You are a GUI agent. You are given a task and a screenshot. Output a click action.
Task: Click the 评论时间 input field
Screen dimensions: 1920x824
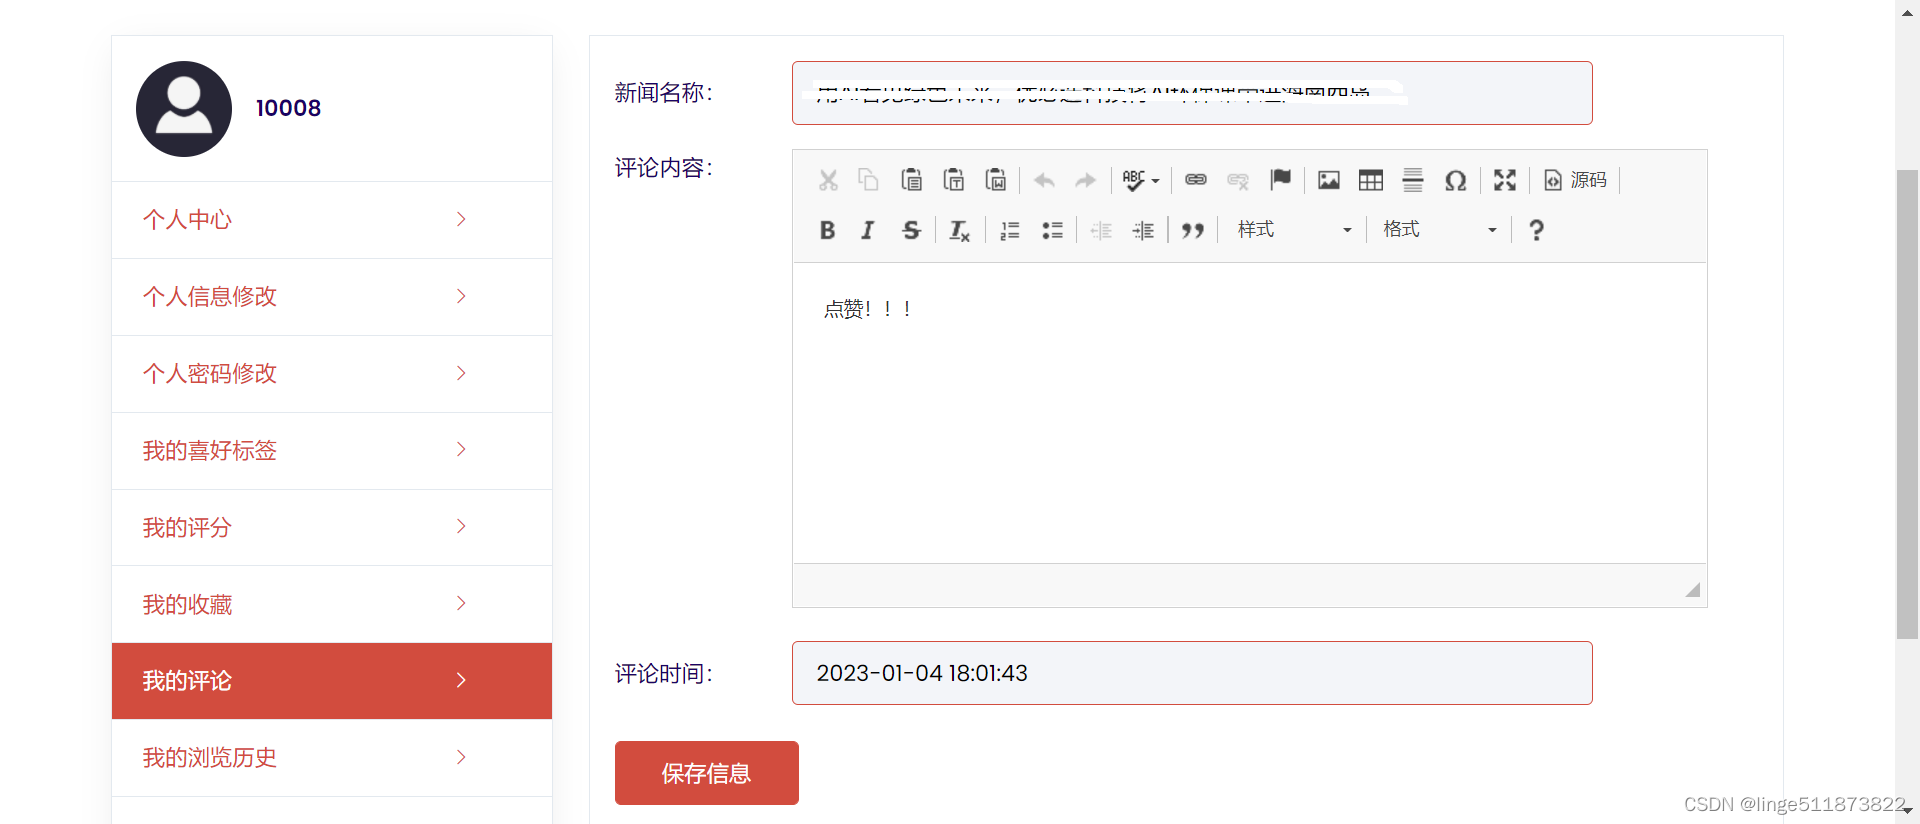(x=1192, y=673)
